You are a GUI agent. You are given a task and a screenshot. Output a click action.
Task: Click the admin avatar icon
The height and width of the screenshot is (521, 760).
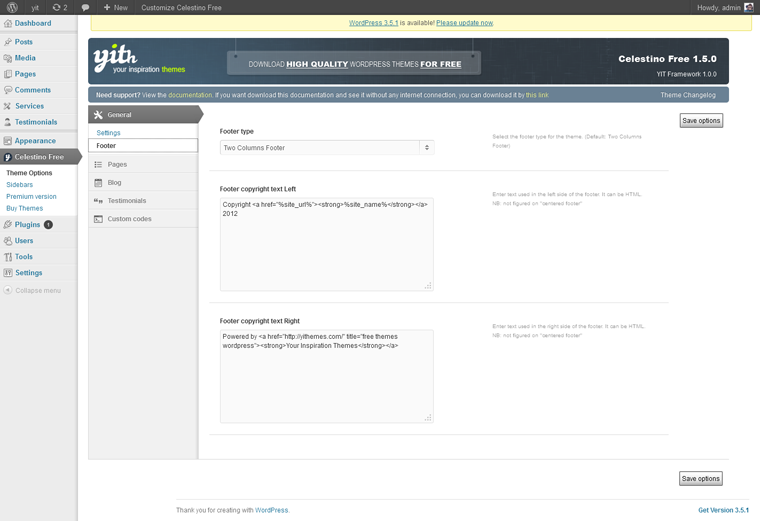[x=749, y=7]
